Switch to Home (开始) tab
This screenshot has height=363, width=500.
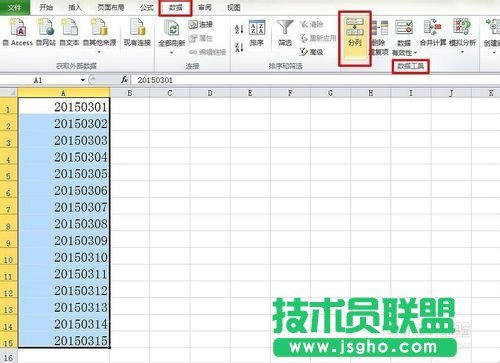click(x=46, y=7)
